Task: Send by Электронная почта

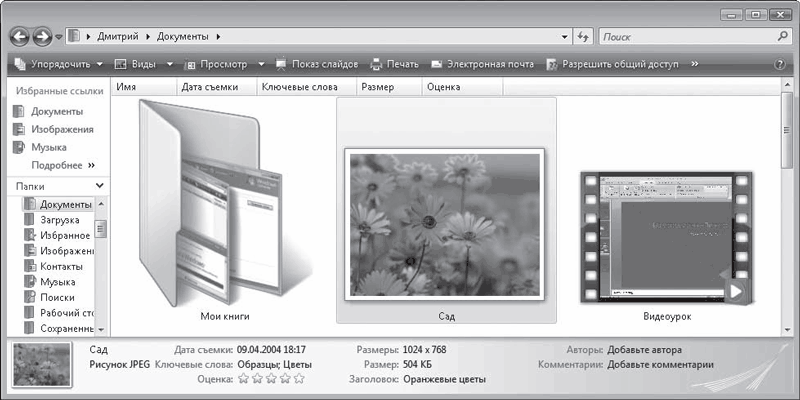Action: coord(482,64)
